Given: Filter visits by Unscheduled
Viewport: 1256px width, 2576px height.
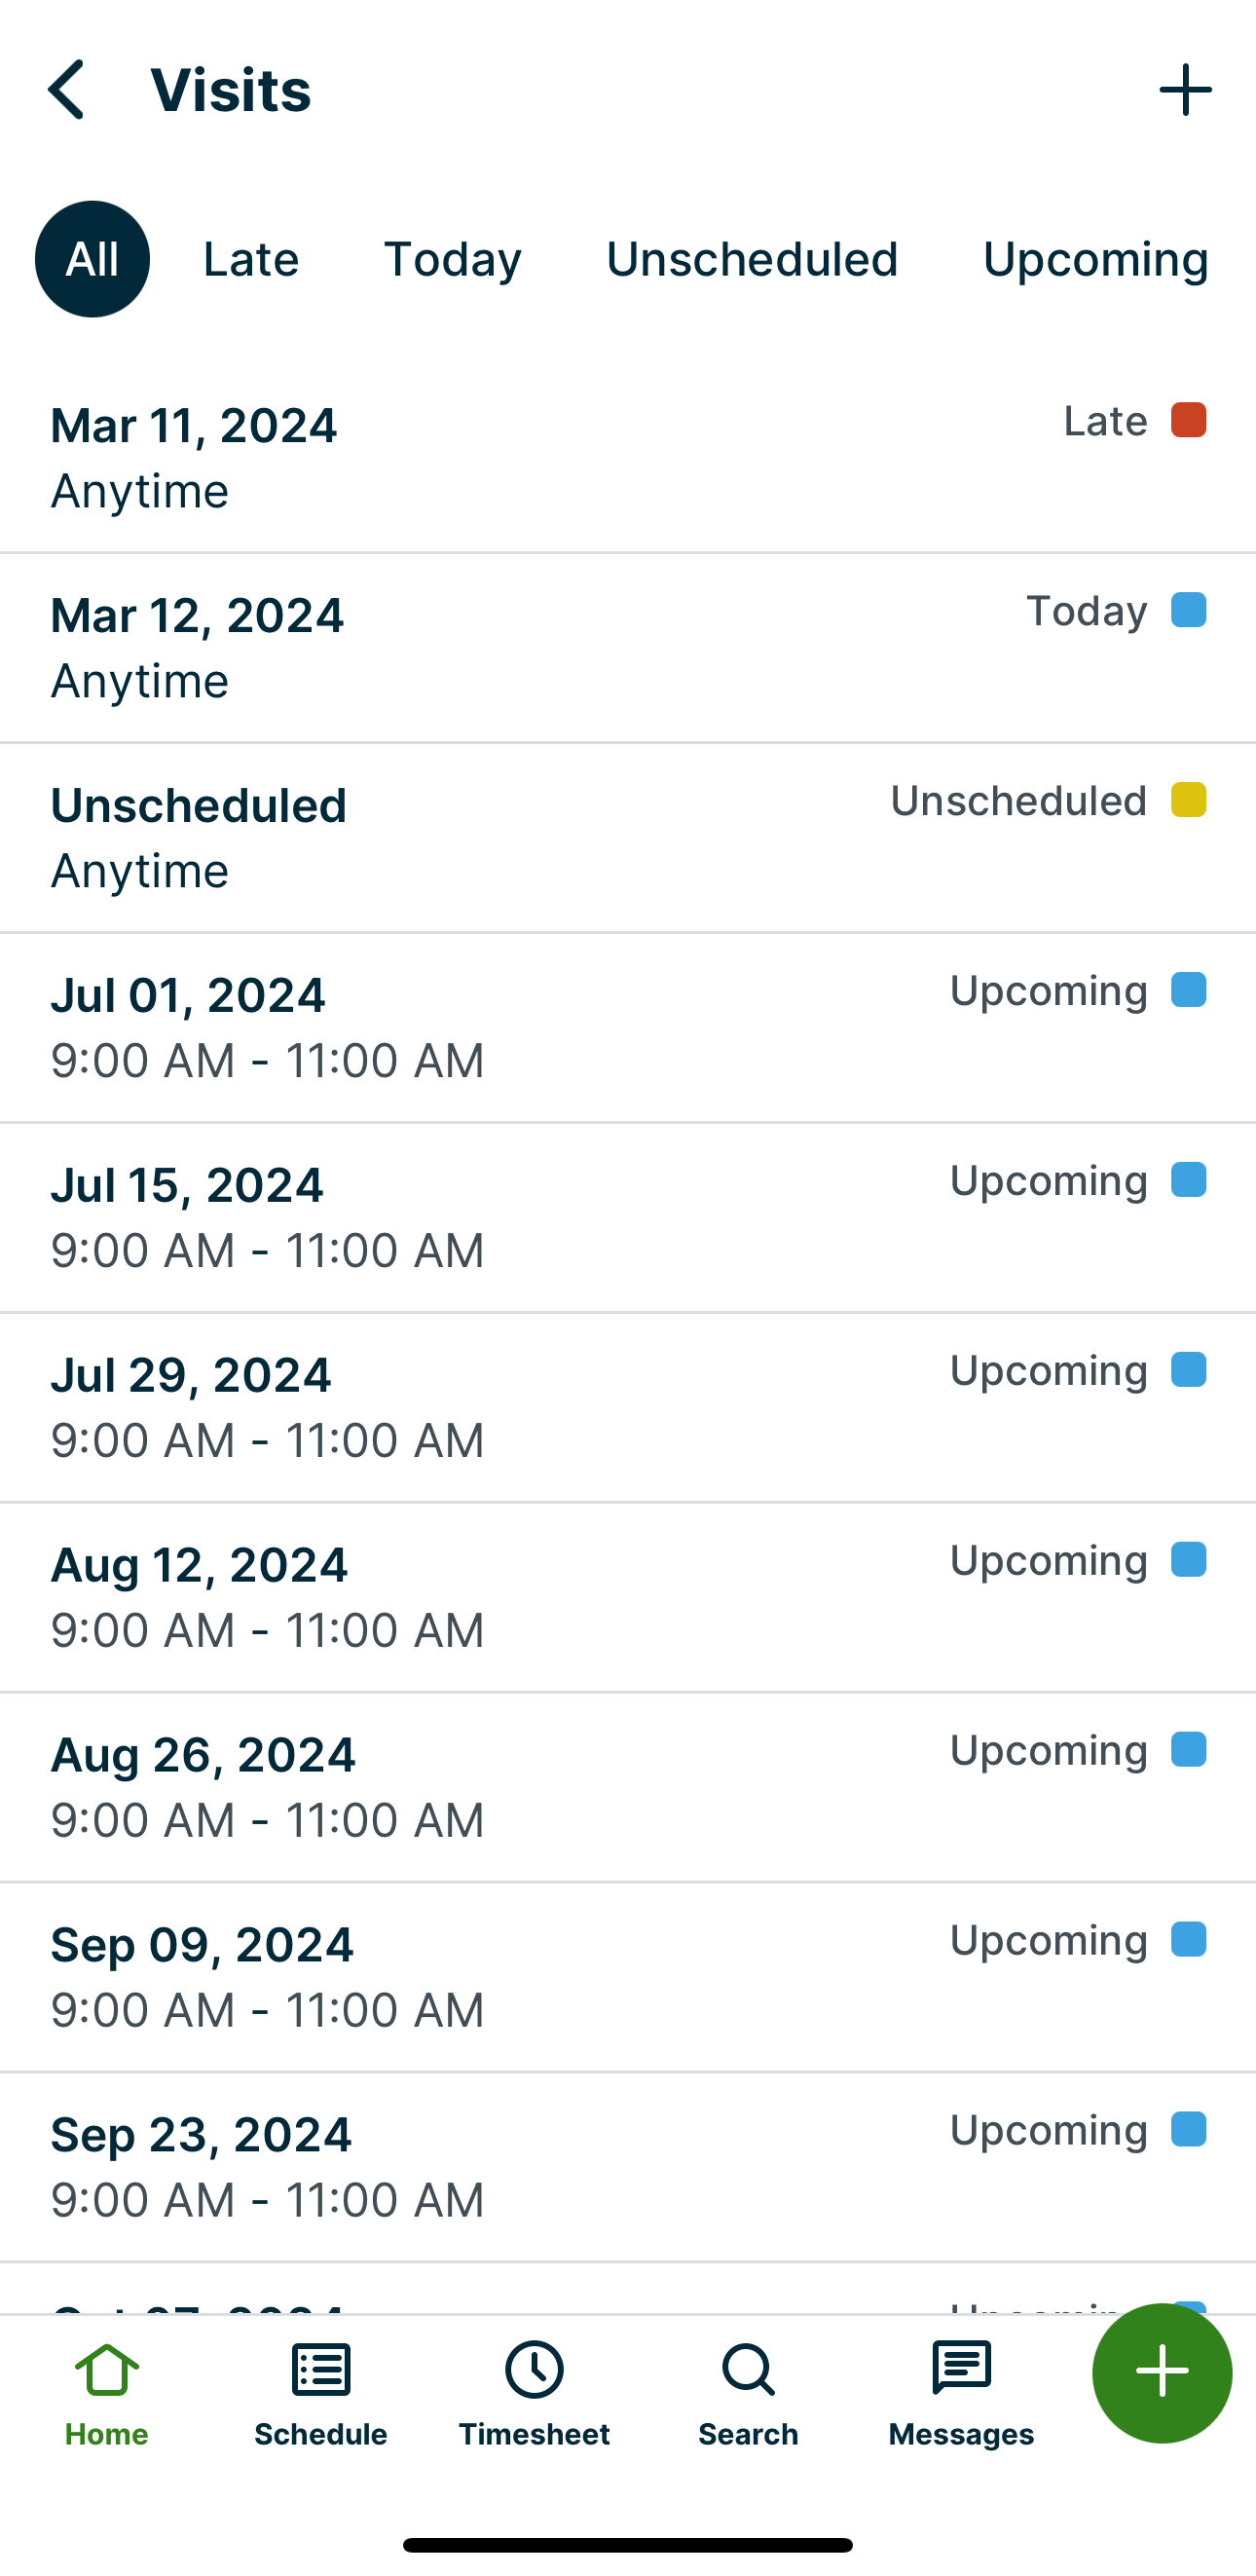Looking at the screenshot, I should coord(752,259).
